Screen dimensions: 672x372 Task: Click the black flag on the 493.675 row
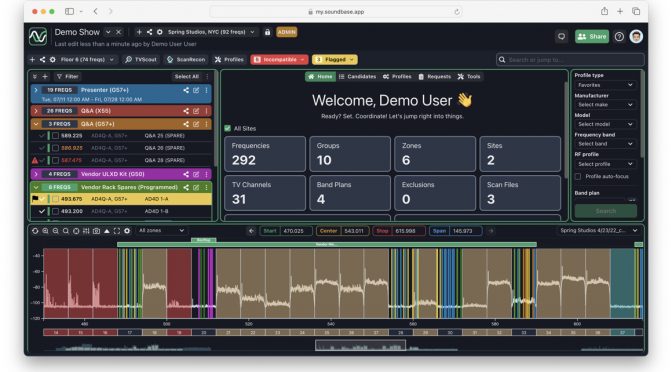[x=35, y=198]
